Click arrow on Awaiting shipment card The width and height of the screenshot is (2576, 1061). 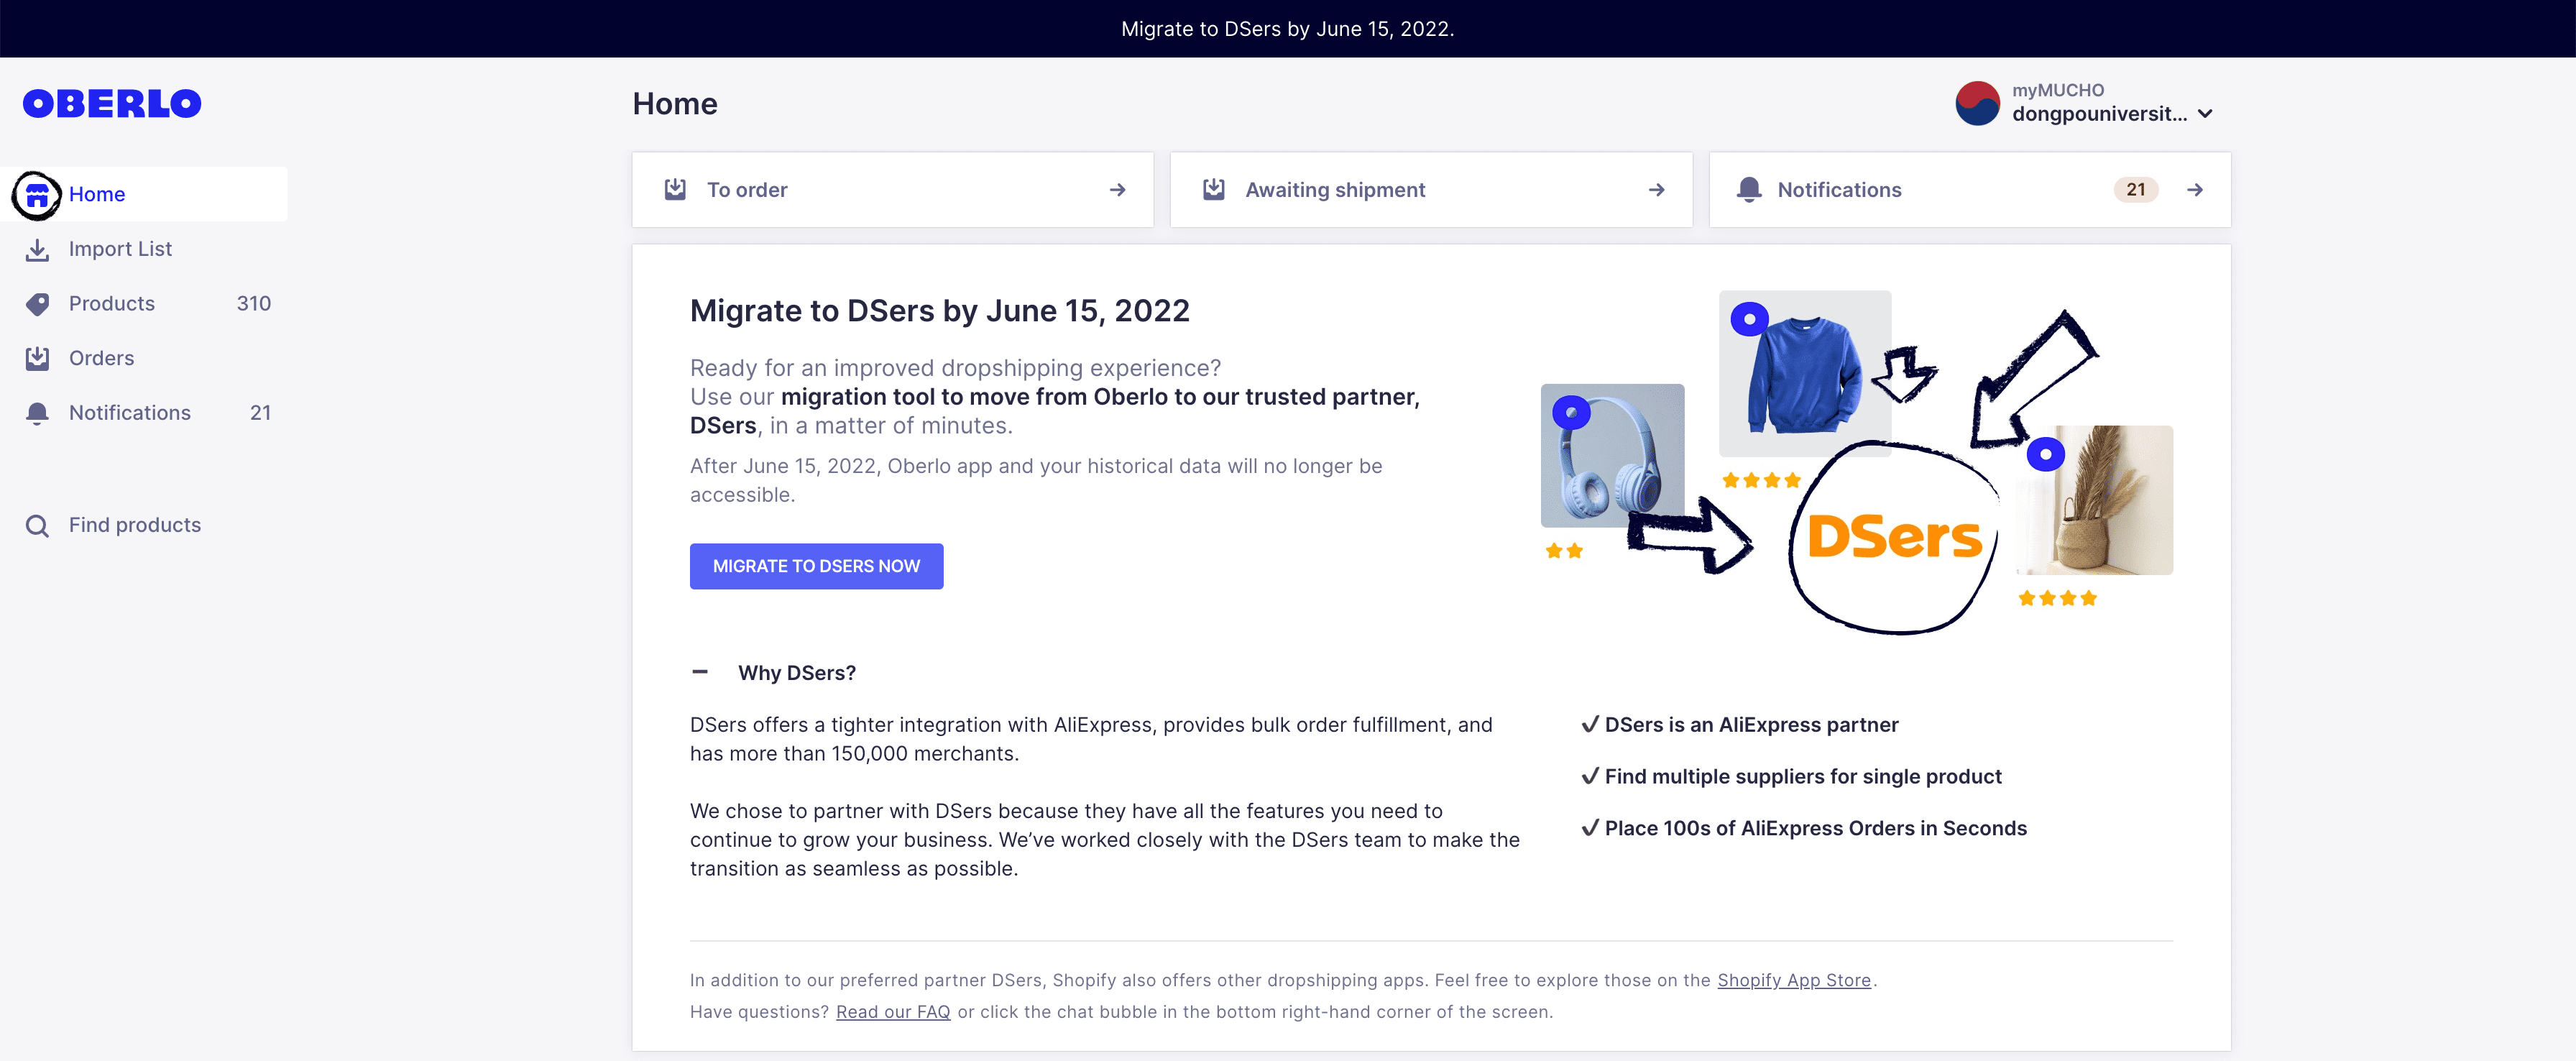coord(1656,190)
